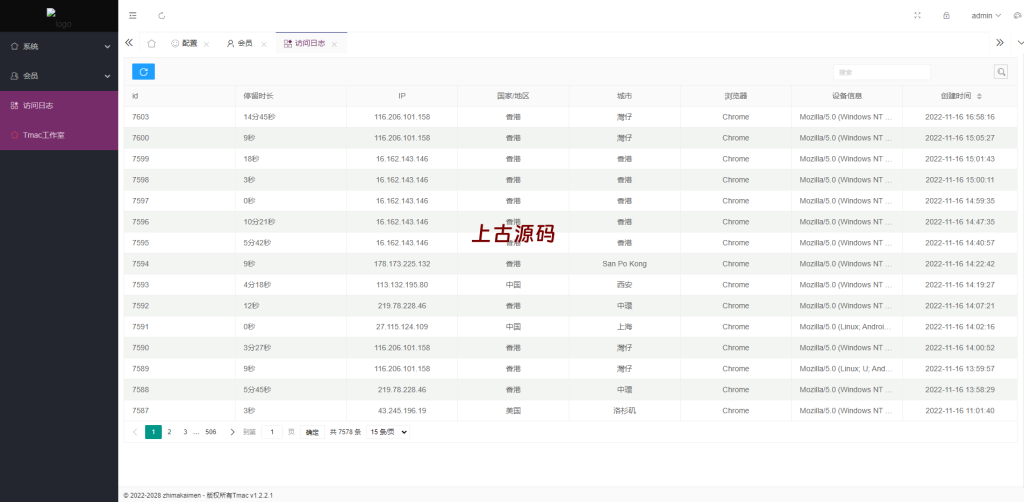Open 访问日志 in the sidebar
This screenshot has width=1024, height=502.
59,105
